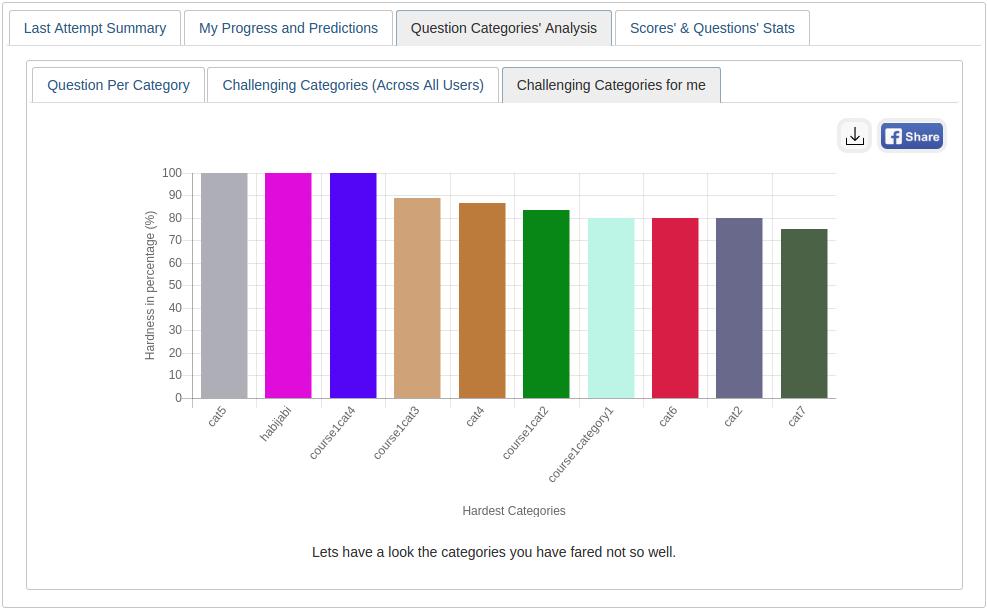Click the magenta habijabi bar
This screenshot has height=609, width=987.
(288, 286)
